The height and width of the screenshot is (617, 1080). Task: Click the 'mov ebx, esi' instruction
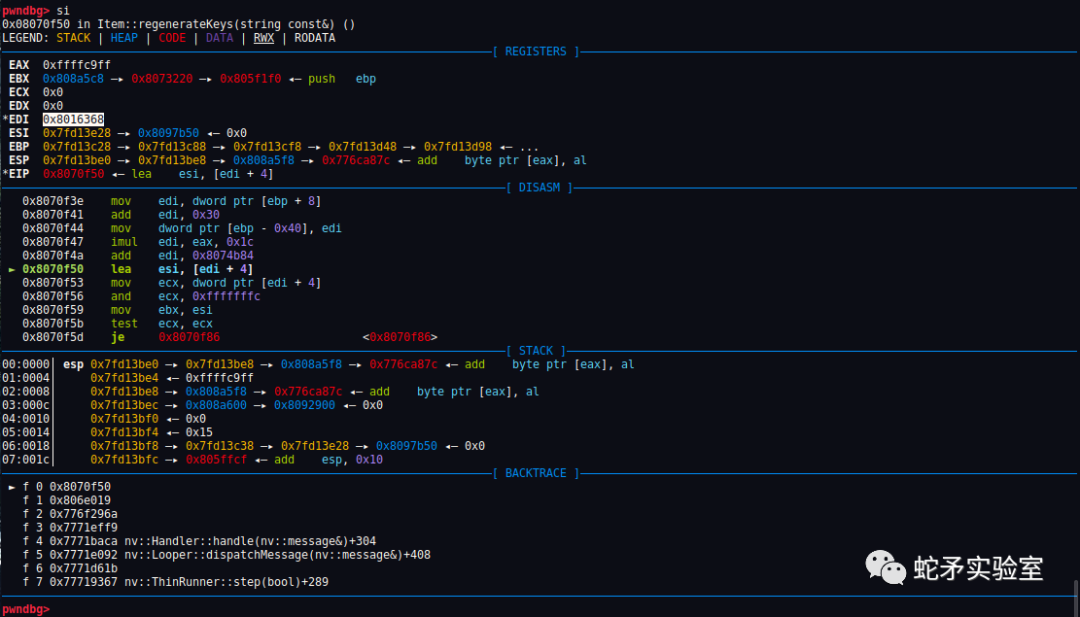click(x=161, y=311)
